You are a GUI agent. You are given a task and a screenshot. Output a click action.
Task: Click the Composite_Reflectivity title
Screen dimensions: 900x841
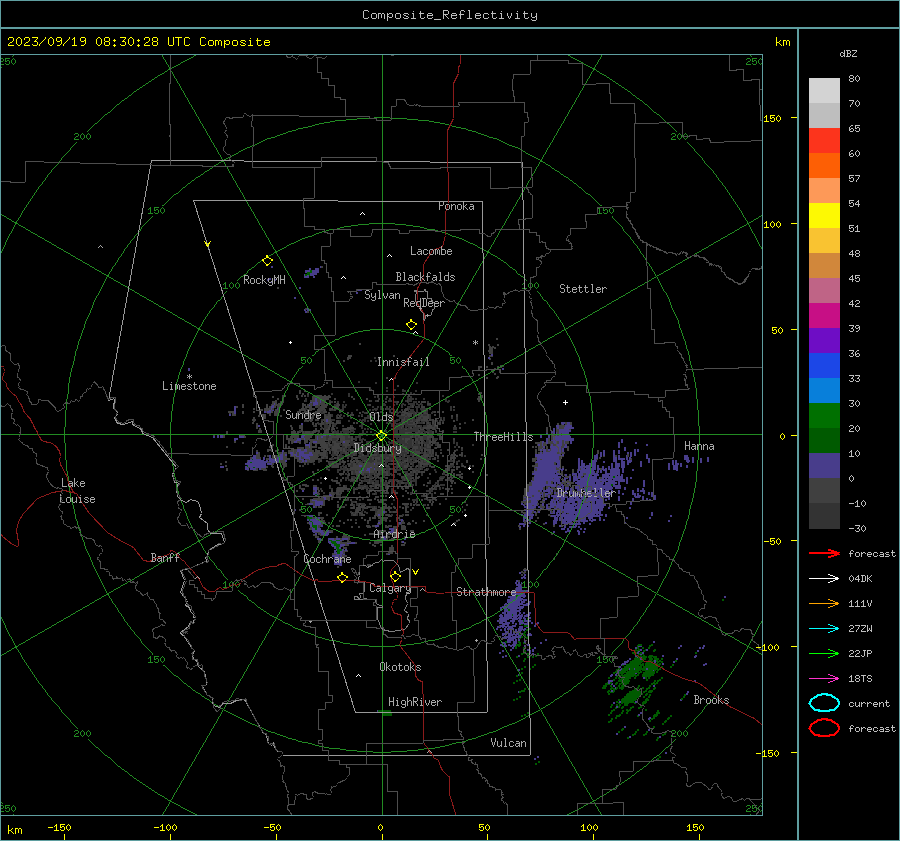tap(450, 15)
